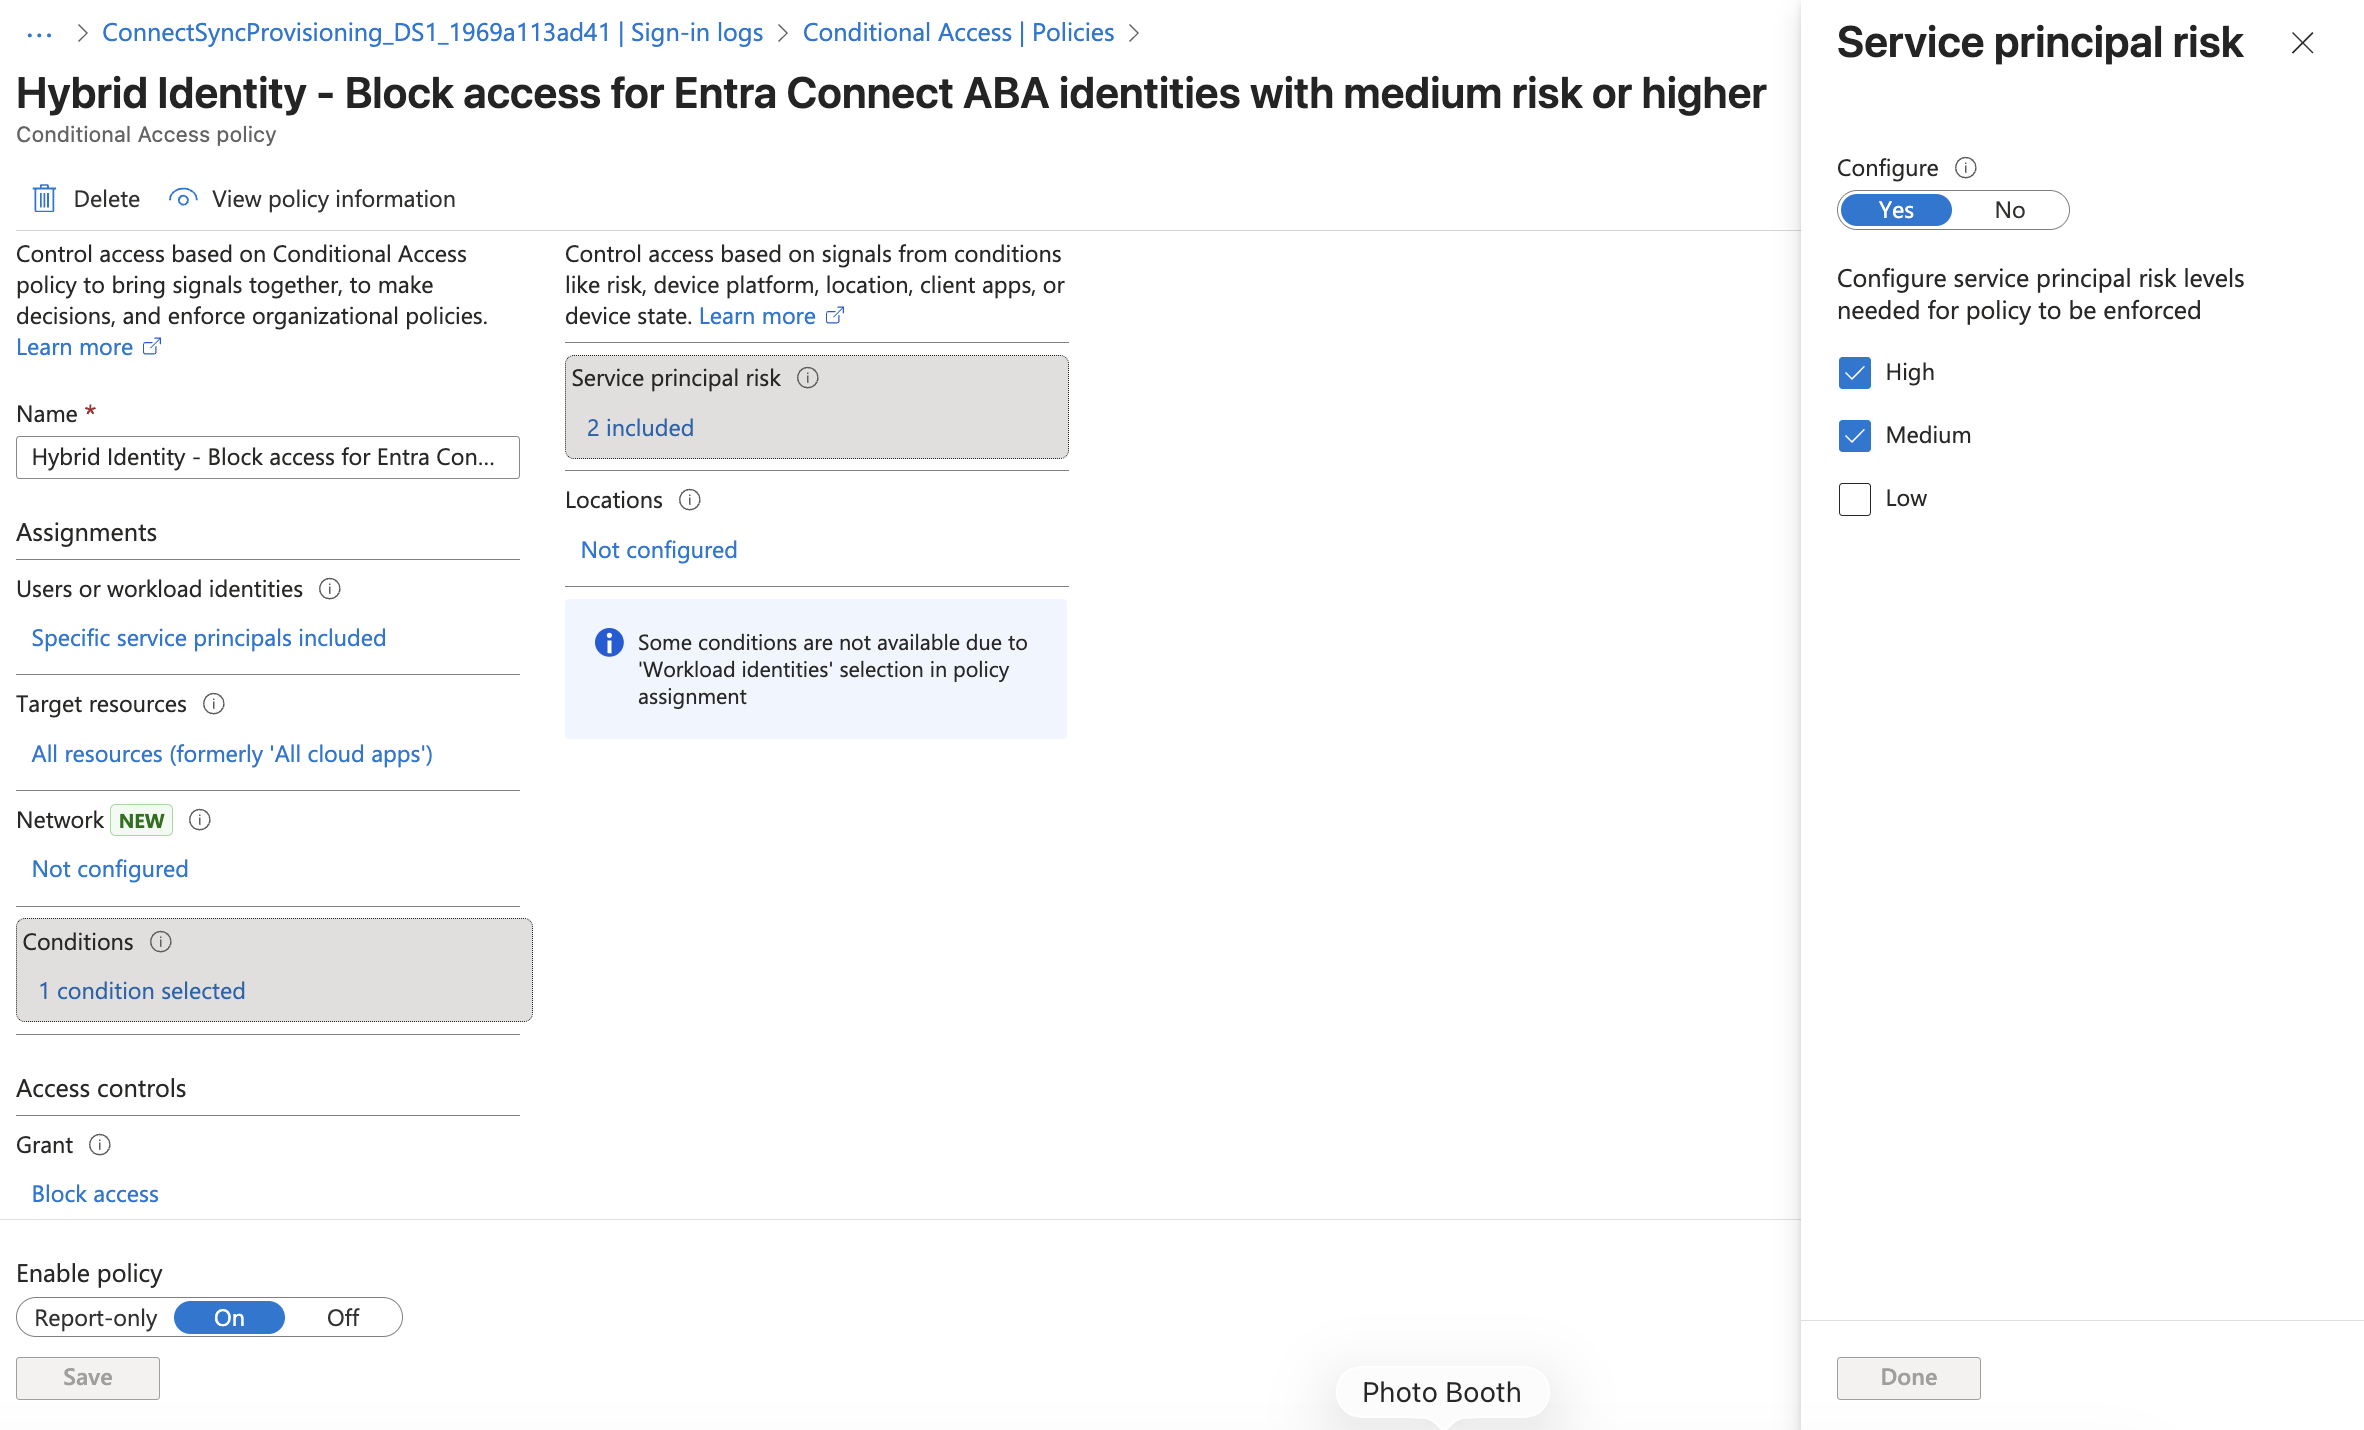Click the Delete trash icon

tap(44, 199)
